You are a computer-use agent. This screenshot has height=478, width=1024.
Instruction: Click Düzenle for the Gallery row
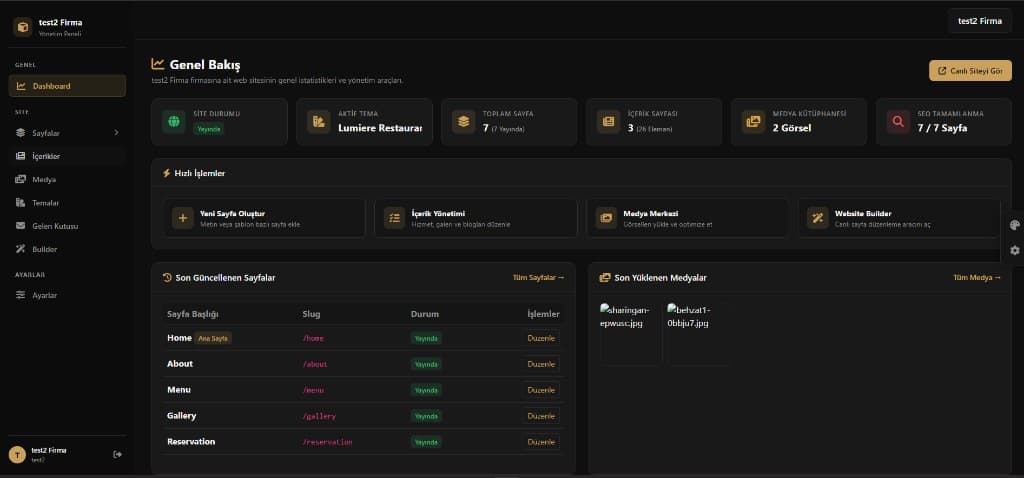541,416
